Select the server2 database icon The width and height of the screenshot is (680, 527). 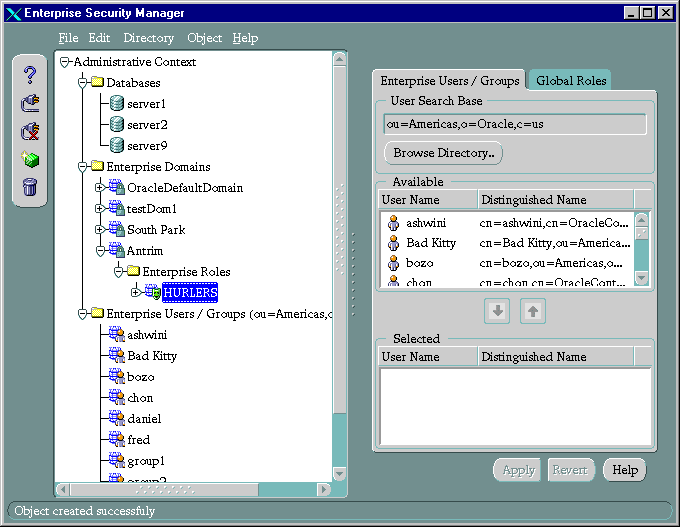117,125
